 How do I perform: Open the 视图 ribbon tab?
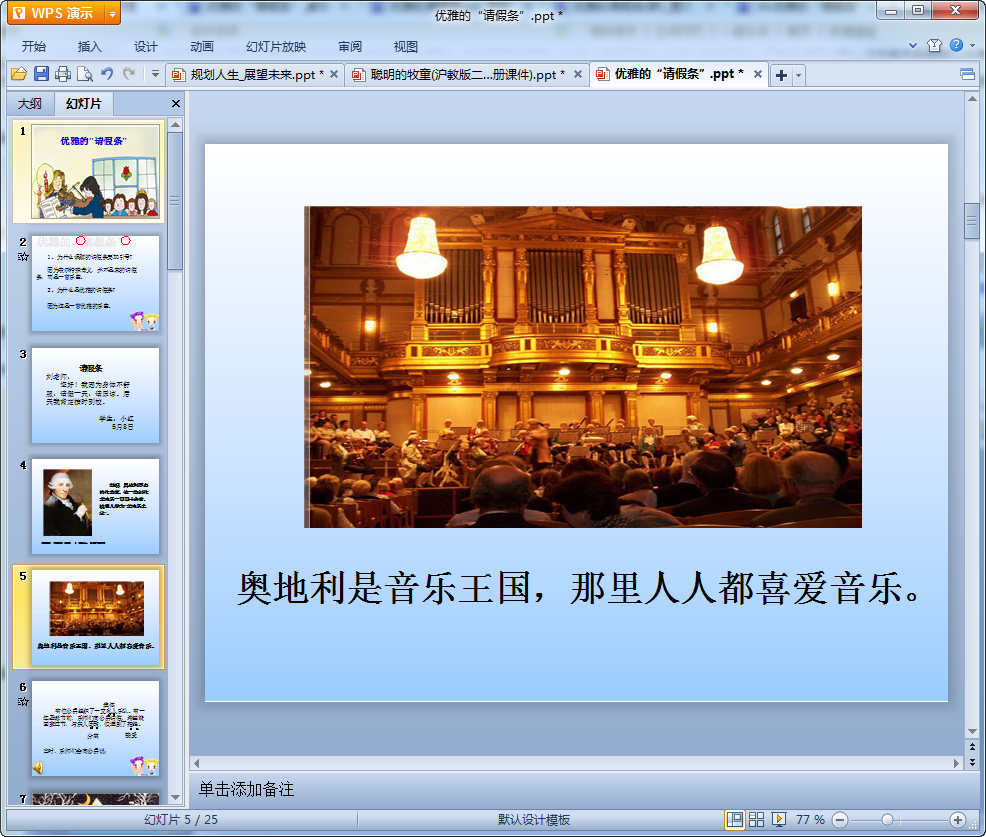[x=406, y=47]
